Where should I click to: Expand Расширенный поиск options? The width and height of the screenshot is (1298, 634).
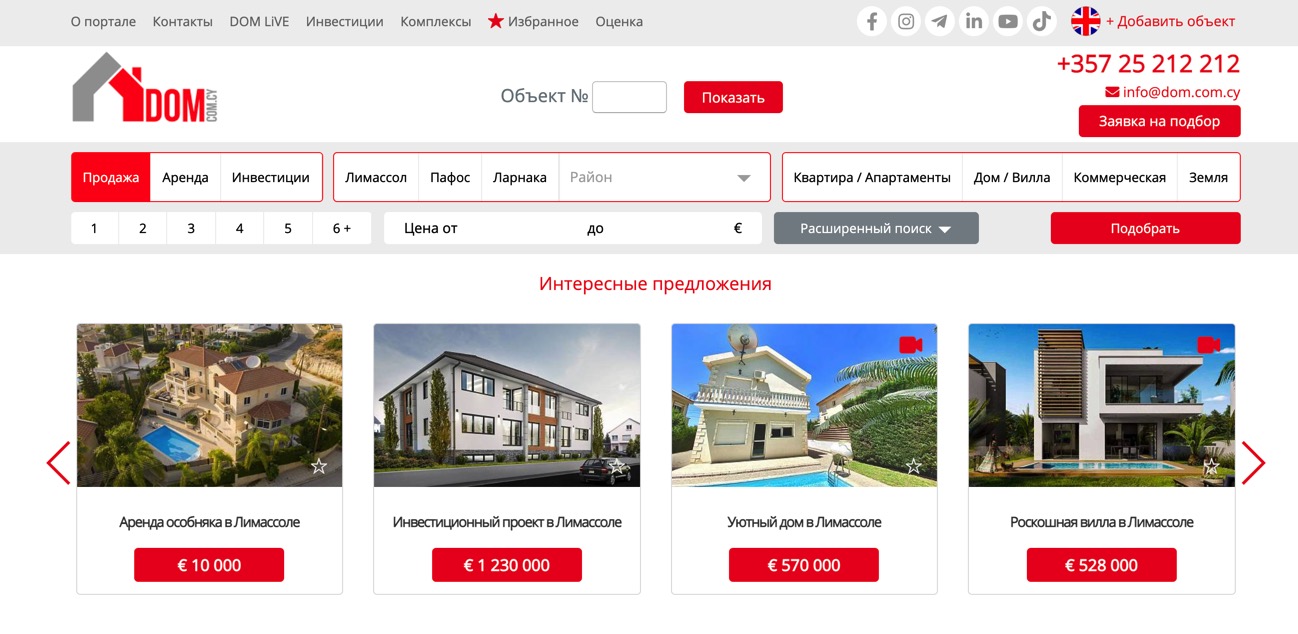pyautogui.click(x=876, y=228)
